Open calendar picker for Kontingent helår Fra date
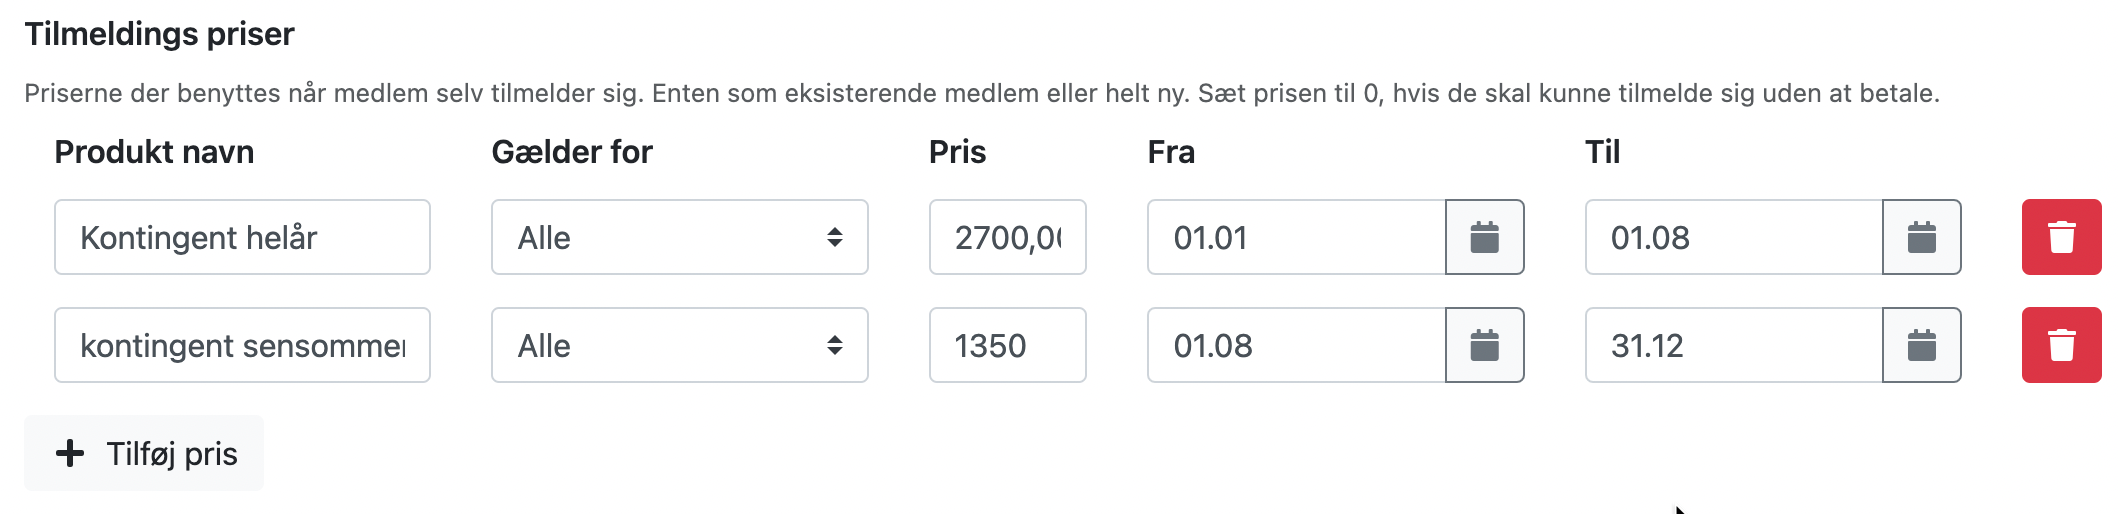 tap(1484, 238)
